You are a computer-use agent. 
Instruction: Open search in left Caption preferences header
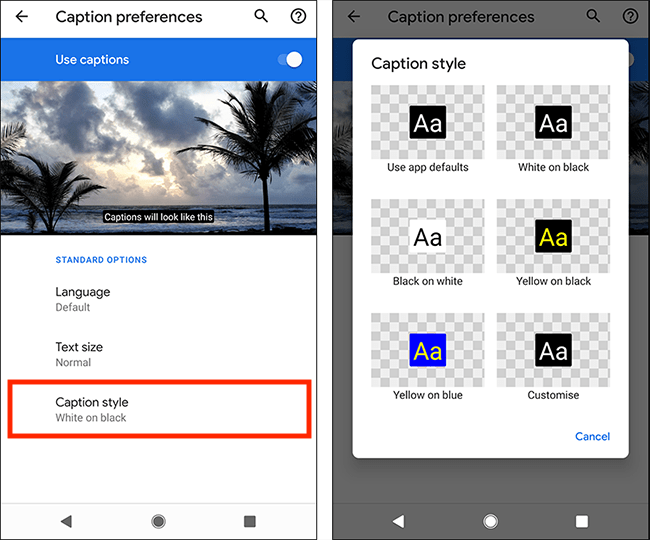click(261, 16)
